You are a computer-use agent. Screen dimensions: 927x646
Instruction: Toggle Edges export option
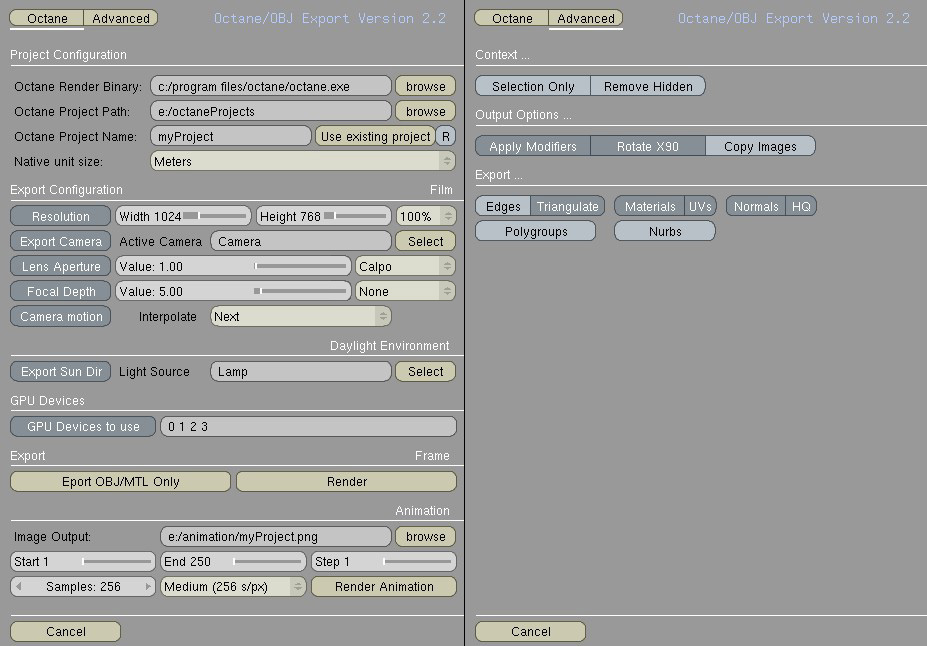point(503,206)
